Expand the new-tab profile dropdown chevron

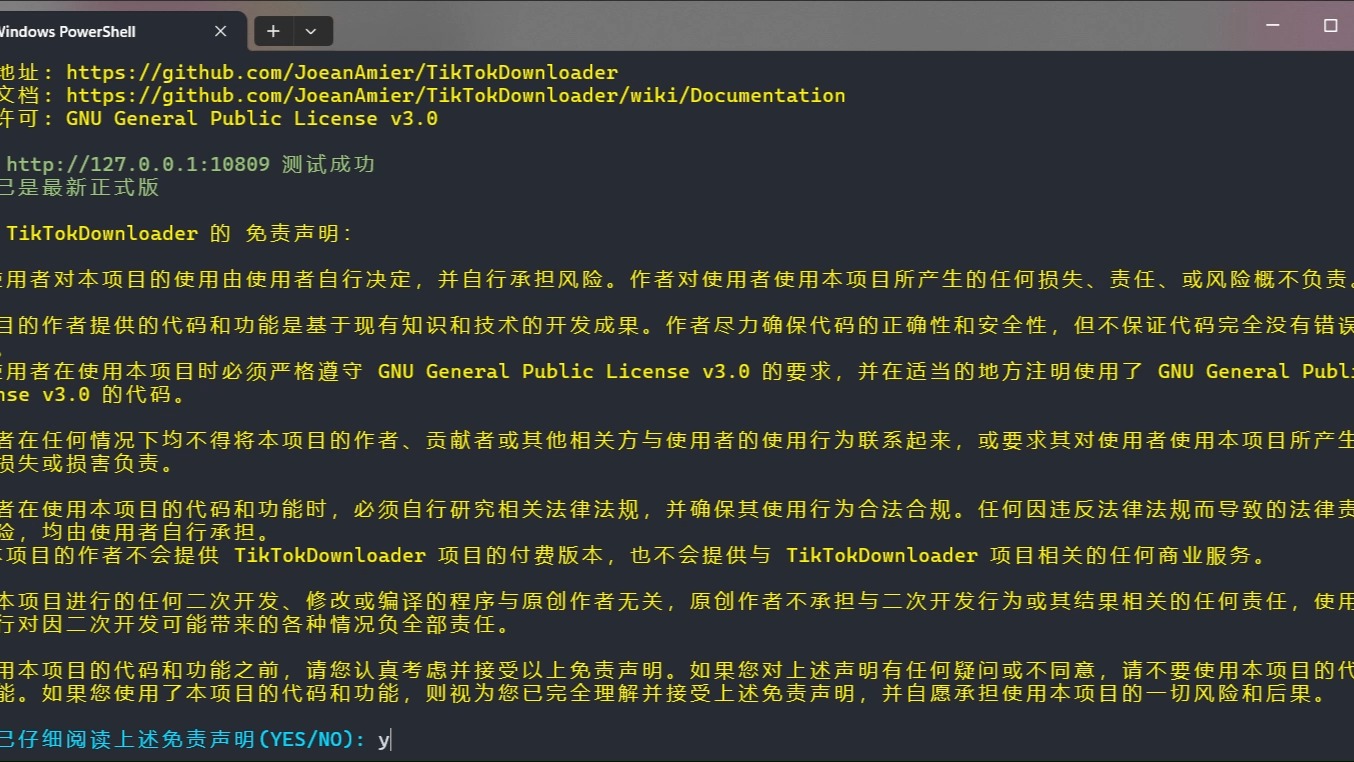click(311, 31)
